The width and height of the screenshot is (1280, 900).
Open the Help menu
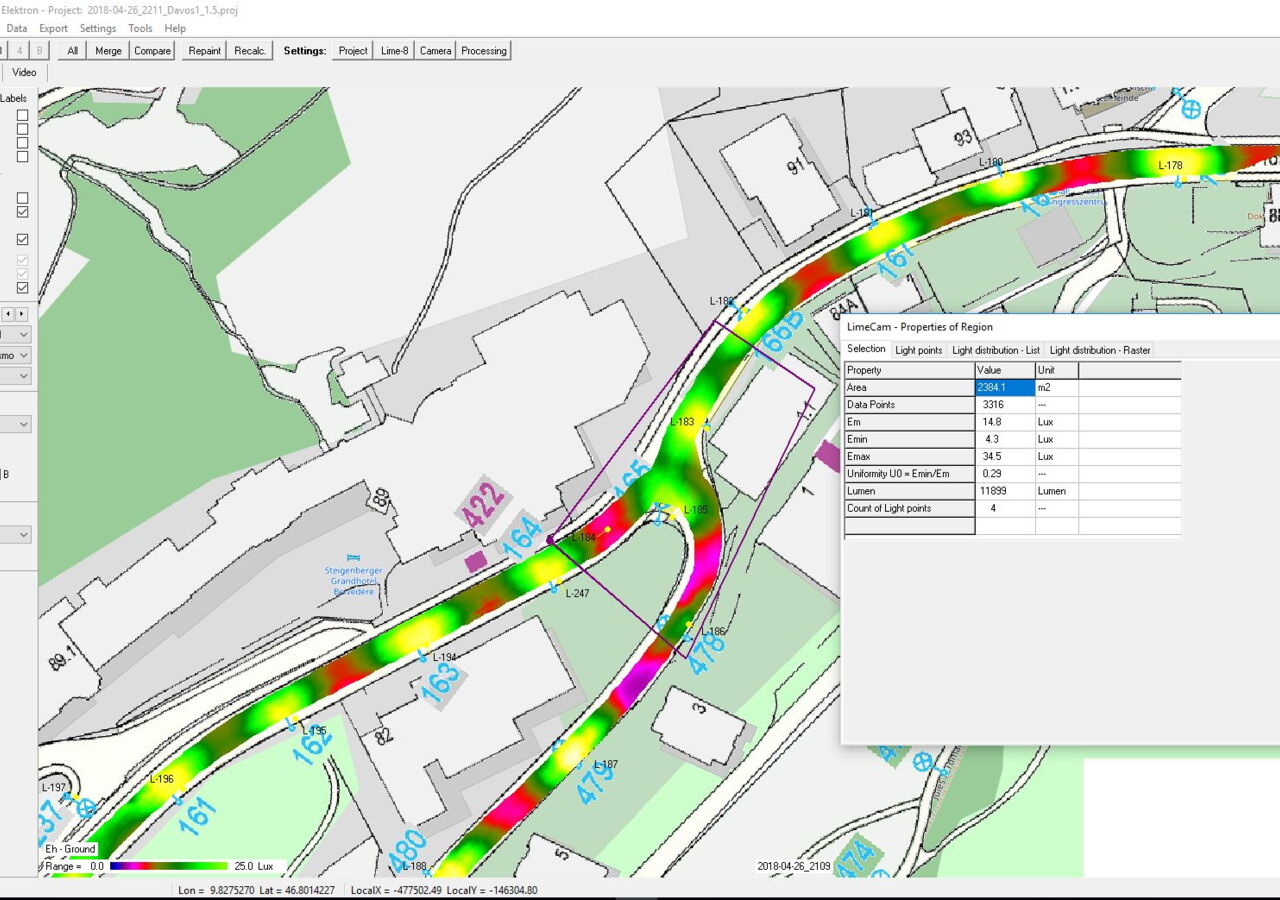tap(175, 29)
